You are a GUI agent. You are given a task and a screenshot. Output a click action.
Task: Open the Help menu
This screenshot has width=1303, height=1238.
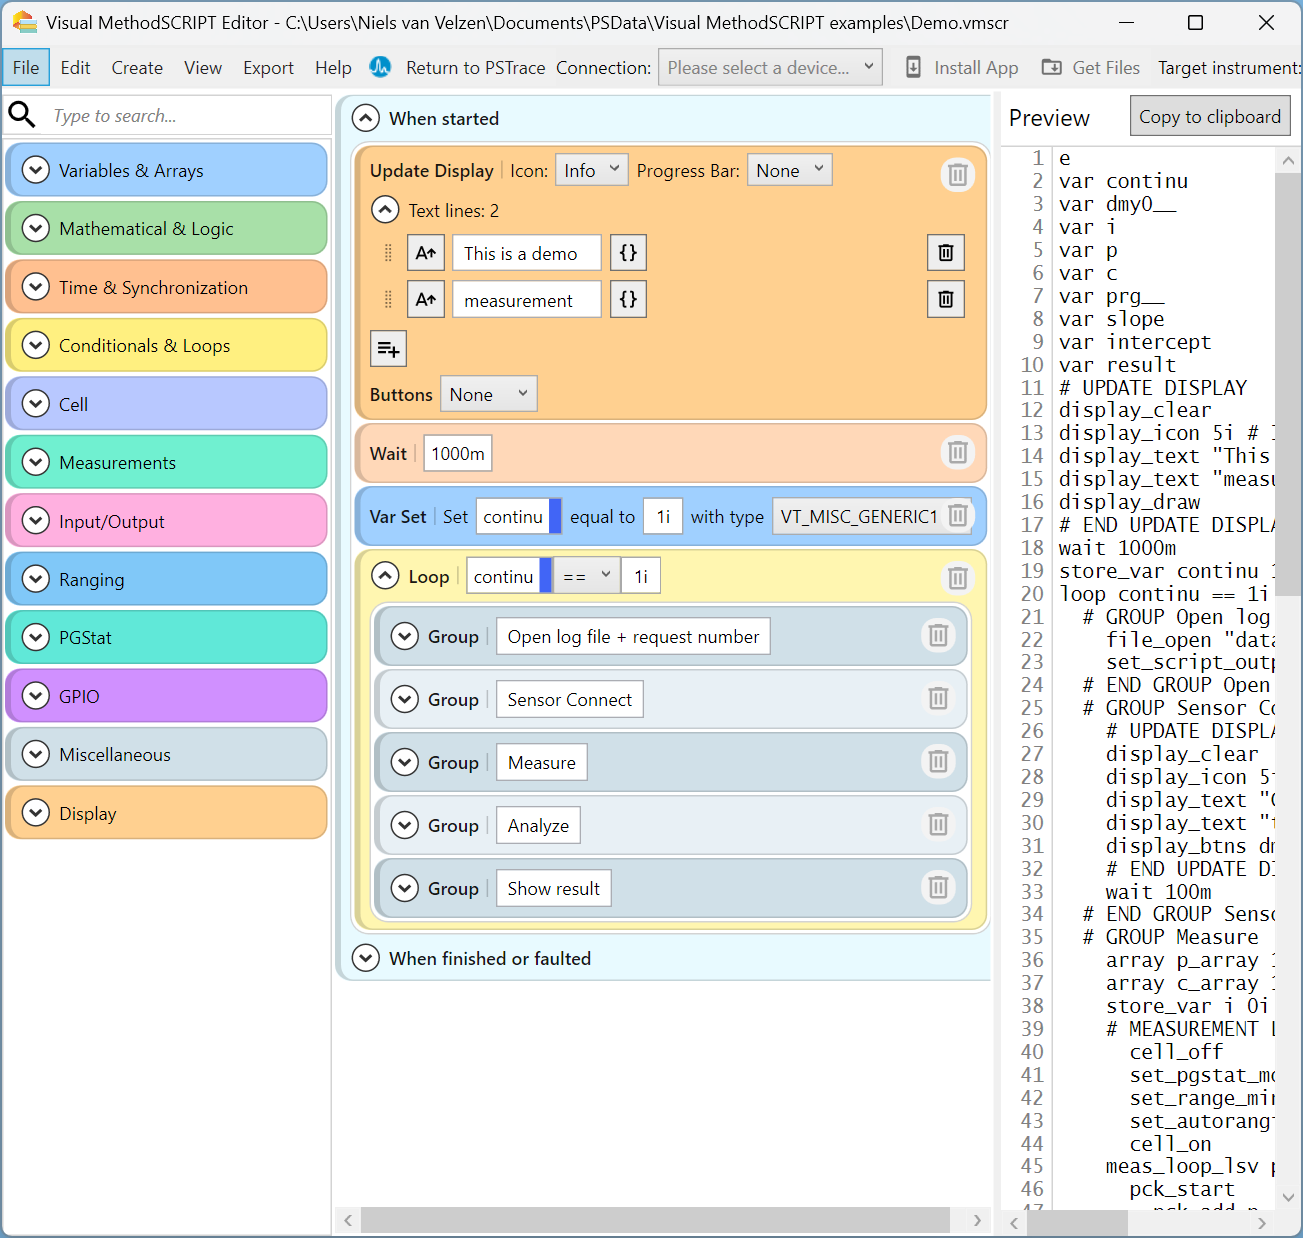pyautogui.click(x=333, y=67)
